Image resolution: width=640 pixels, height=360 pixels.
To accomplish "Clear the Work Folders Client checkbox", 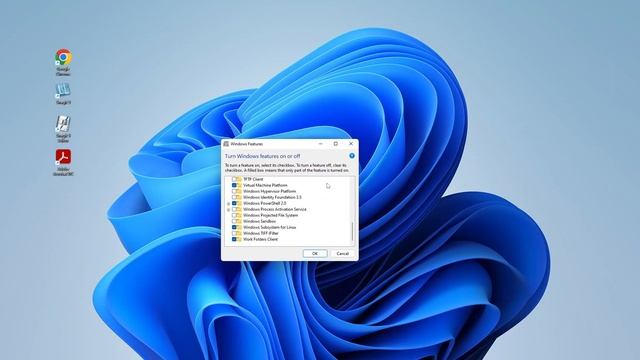I will point(234,239).
